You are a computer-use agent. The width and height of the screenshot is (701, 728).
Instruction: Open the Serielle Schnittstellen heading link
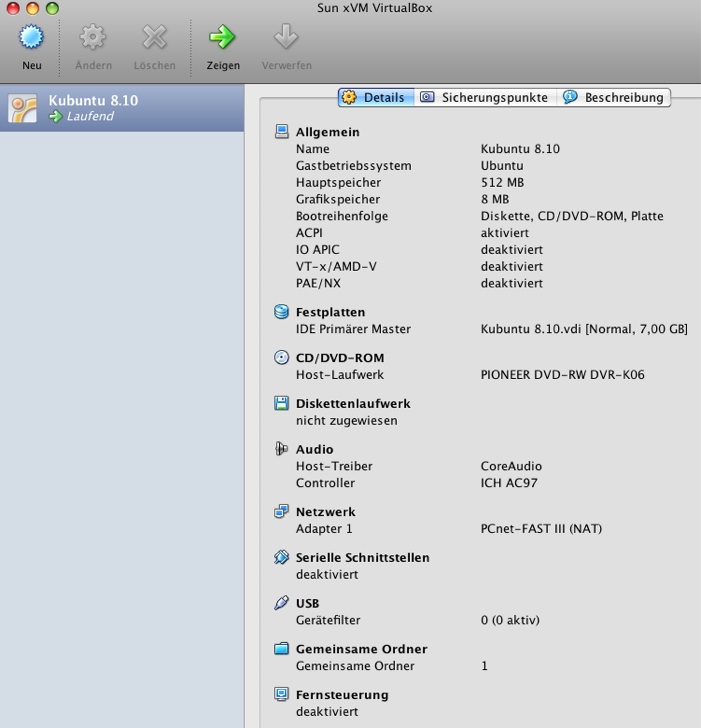tap(362, 557)
